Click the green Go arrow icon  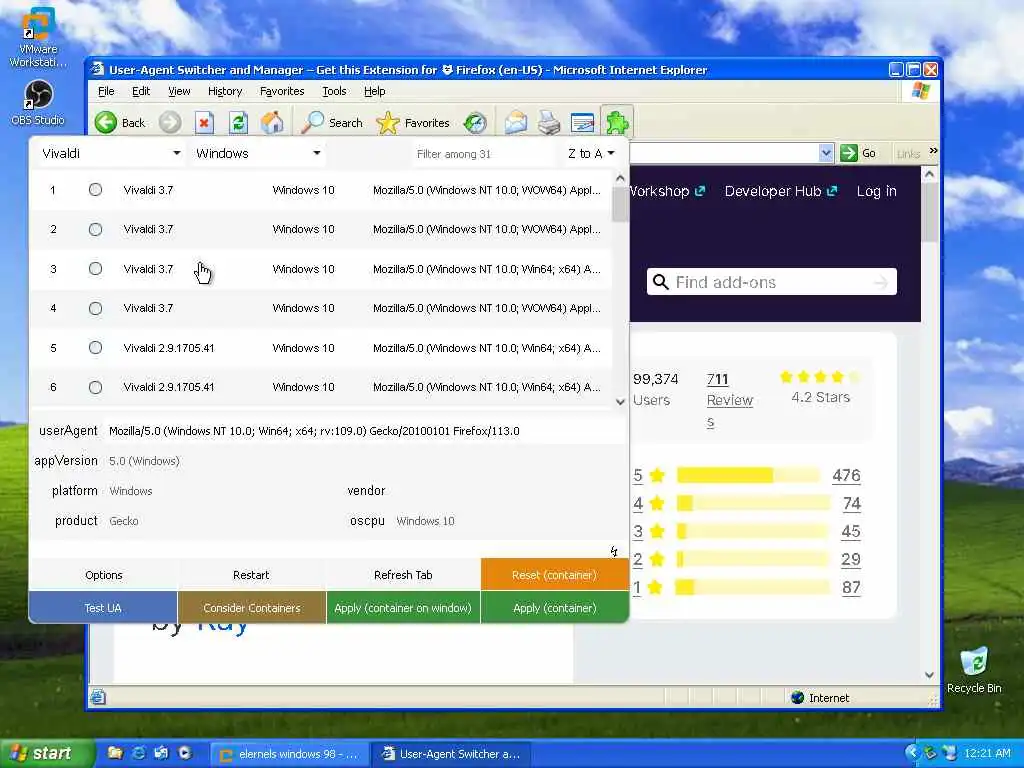[848, 153]
